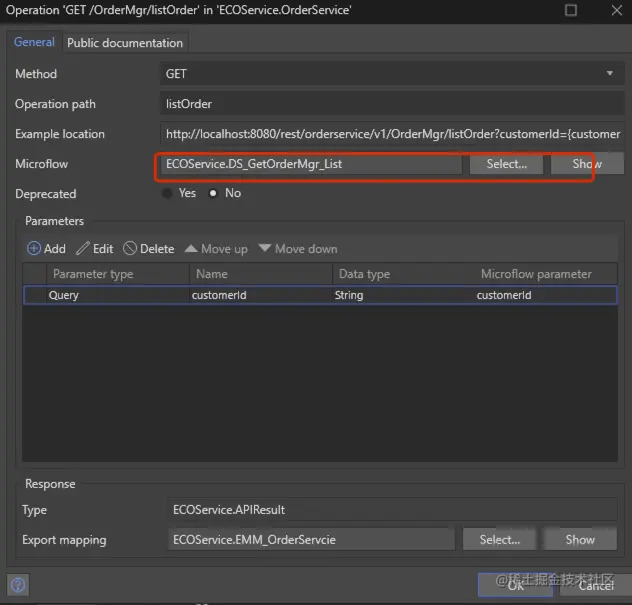This screenshot has width=632, height=605.
Task: Click the Name column header
Action: [x=261, y=274]
